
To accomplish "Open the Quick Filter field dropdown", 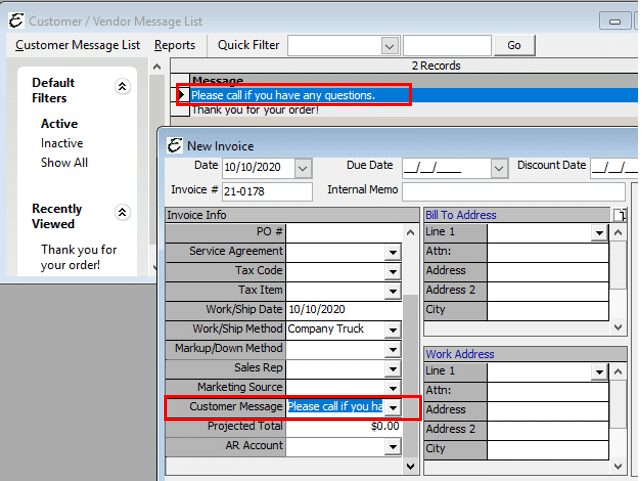I will [390, 46].
